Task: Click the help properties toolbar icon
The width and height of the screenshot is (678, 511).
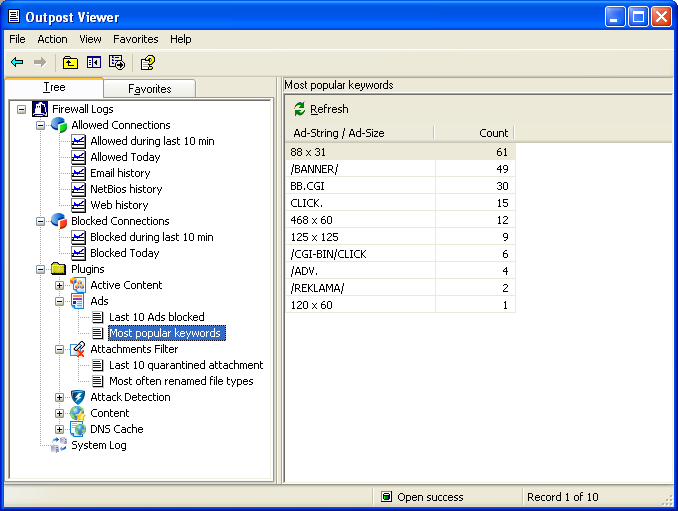Action: point(147,62)
